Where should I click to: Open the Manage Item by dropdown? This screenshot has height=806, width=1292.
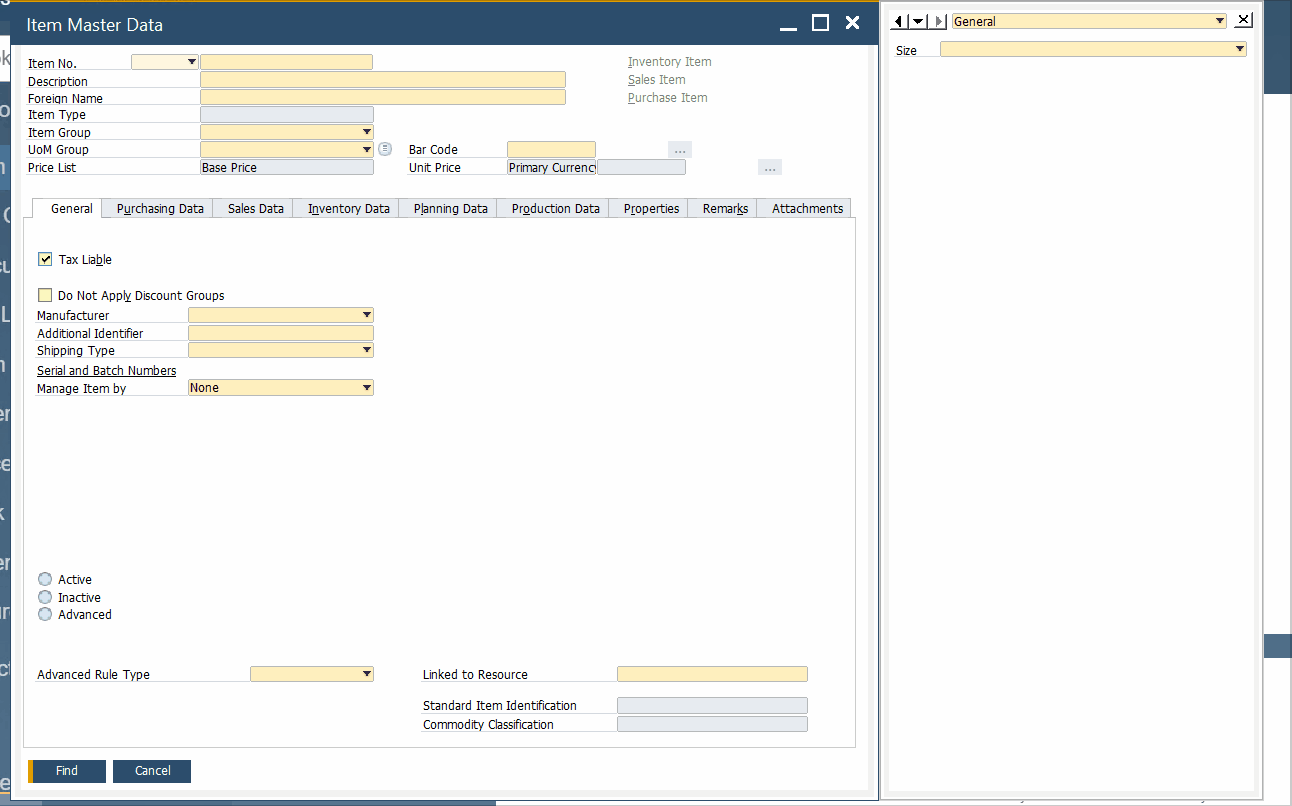click(366, 387)
